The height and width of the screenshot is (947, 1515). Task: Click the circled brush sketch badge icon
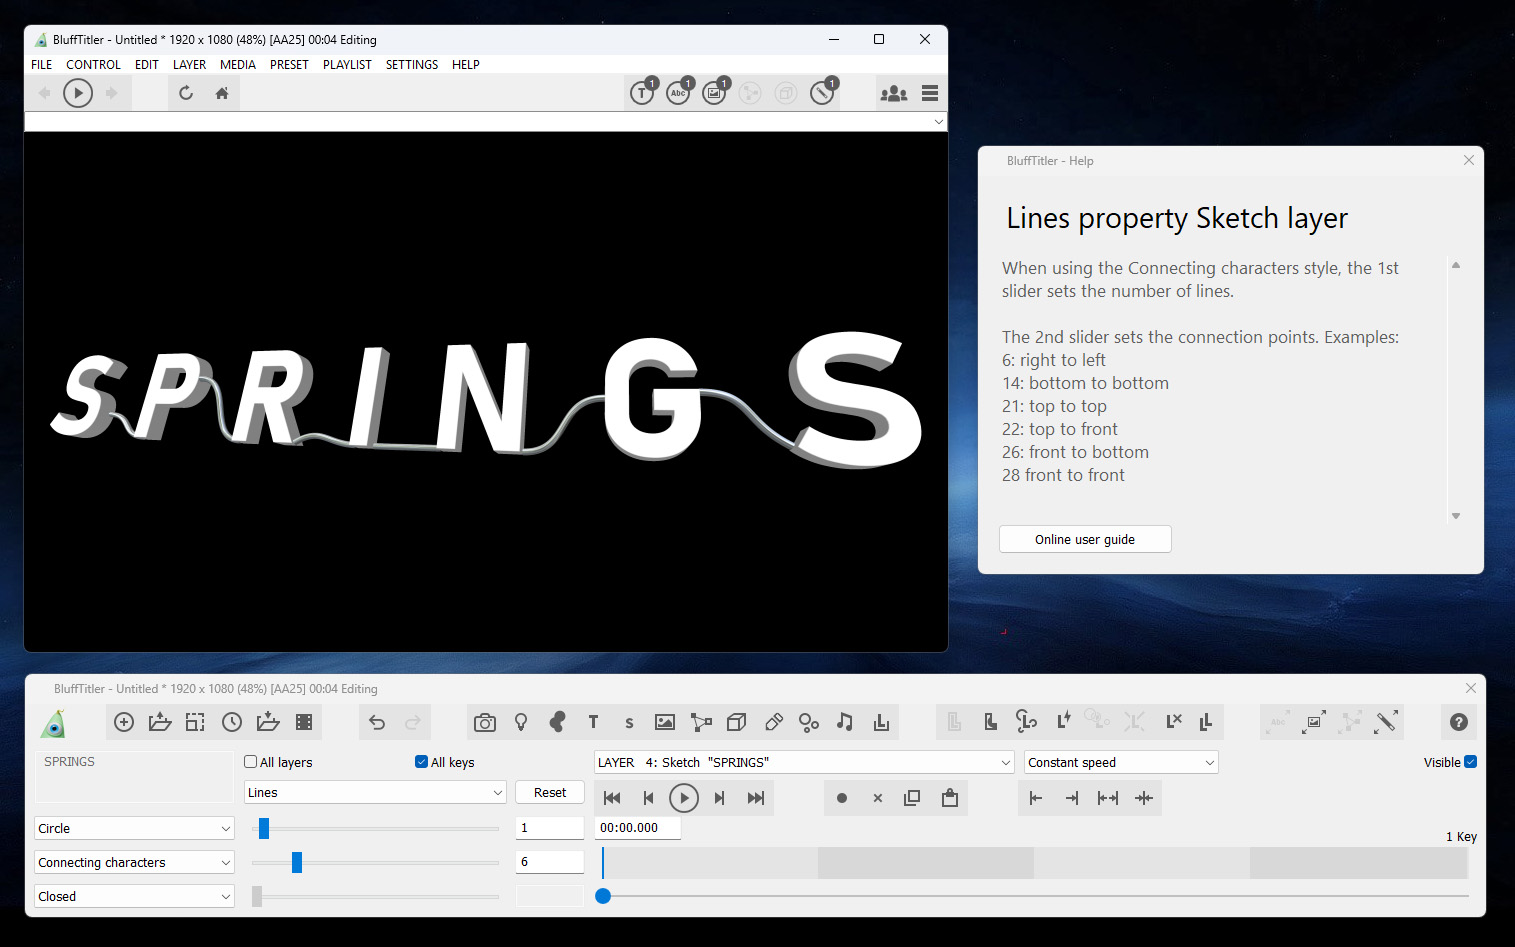point(823,92)
